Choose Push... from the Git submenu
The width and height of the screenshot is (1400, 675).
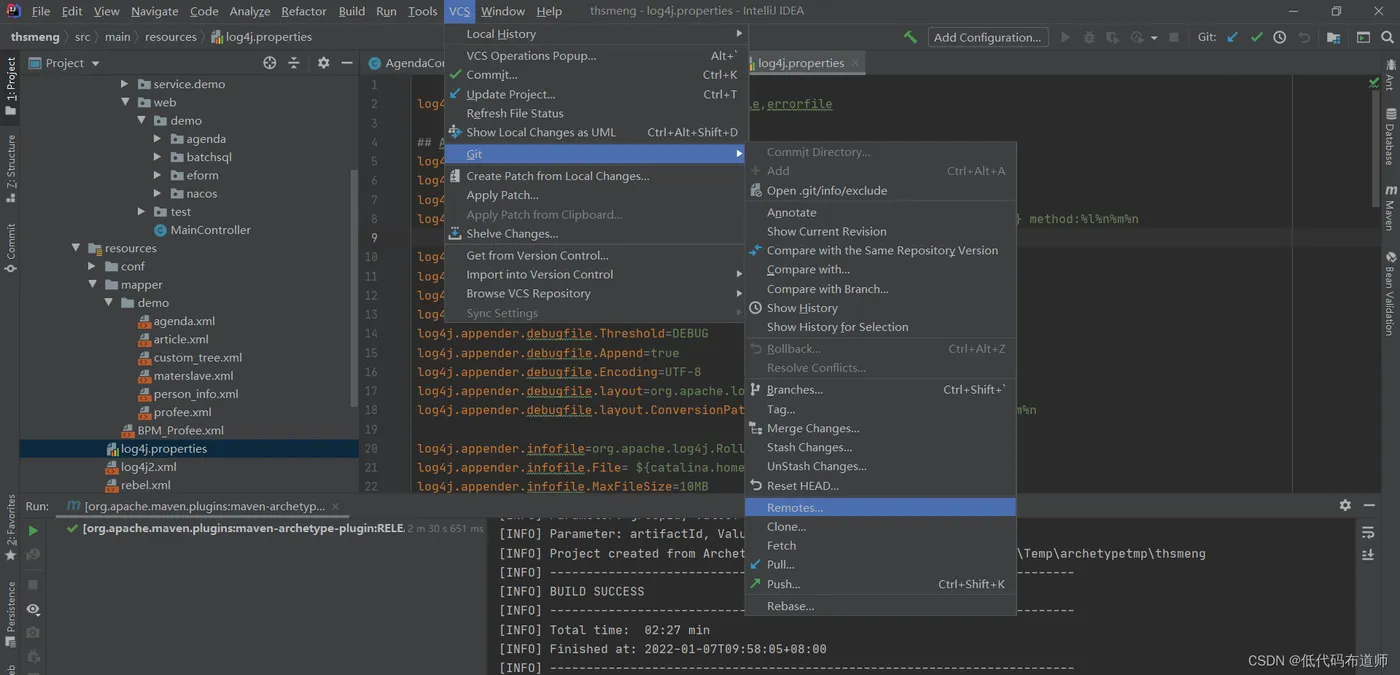[783, 584]
